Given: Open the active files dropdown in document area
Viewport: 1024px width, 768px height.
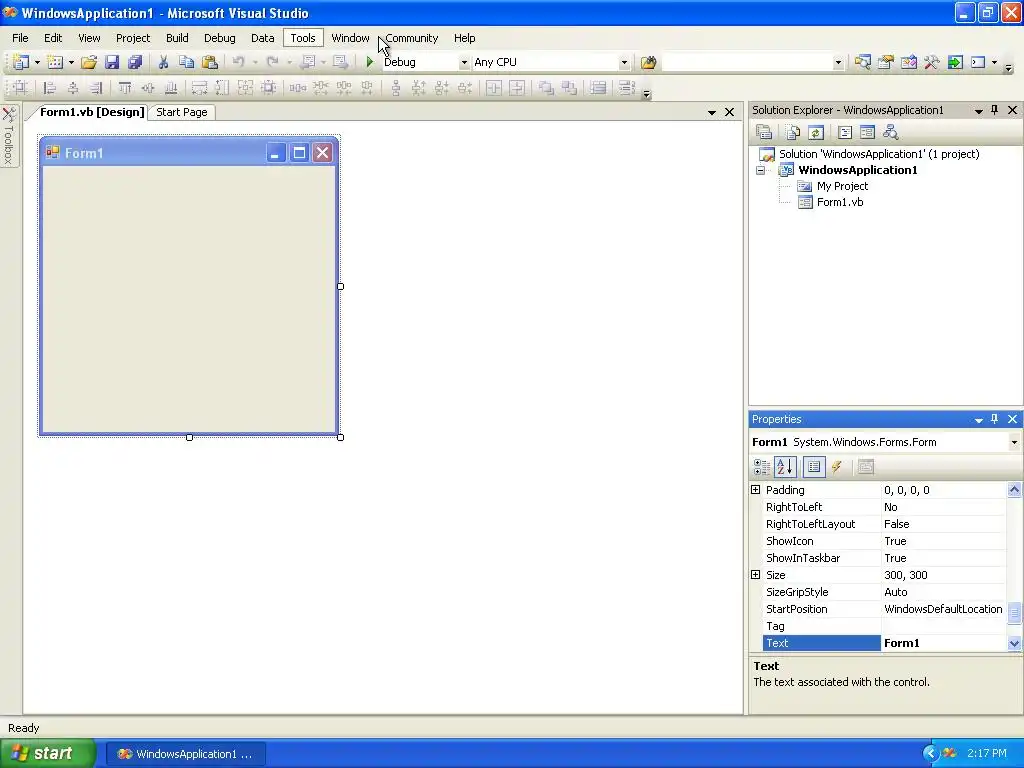Looking at the screenshot, I should point(711,112).
